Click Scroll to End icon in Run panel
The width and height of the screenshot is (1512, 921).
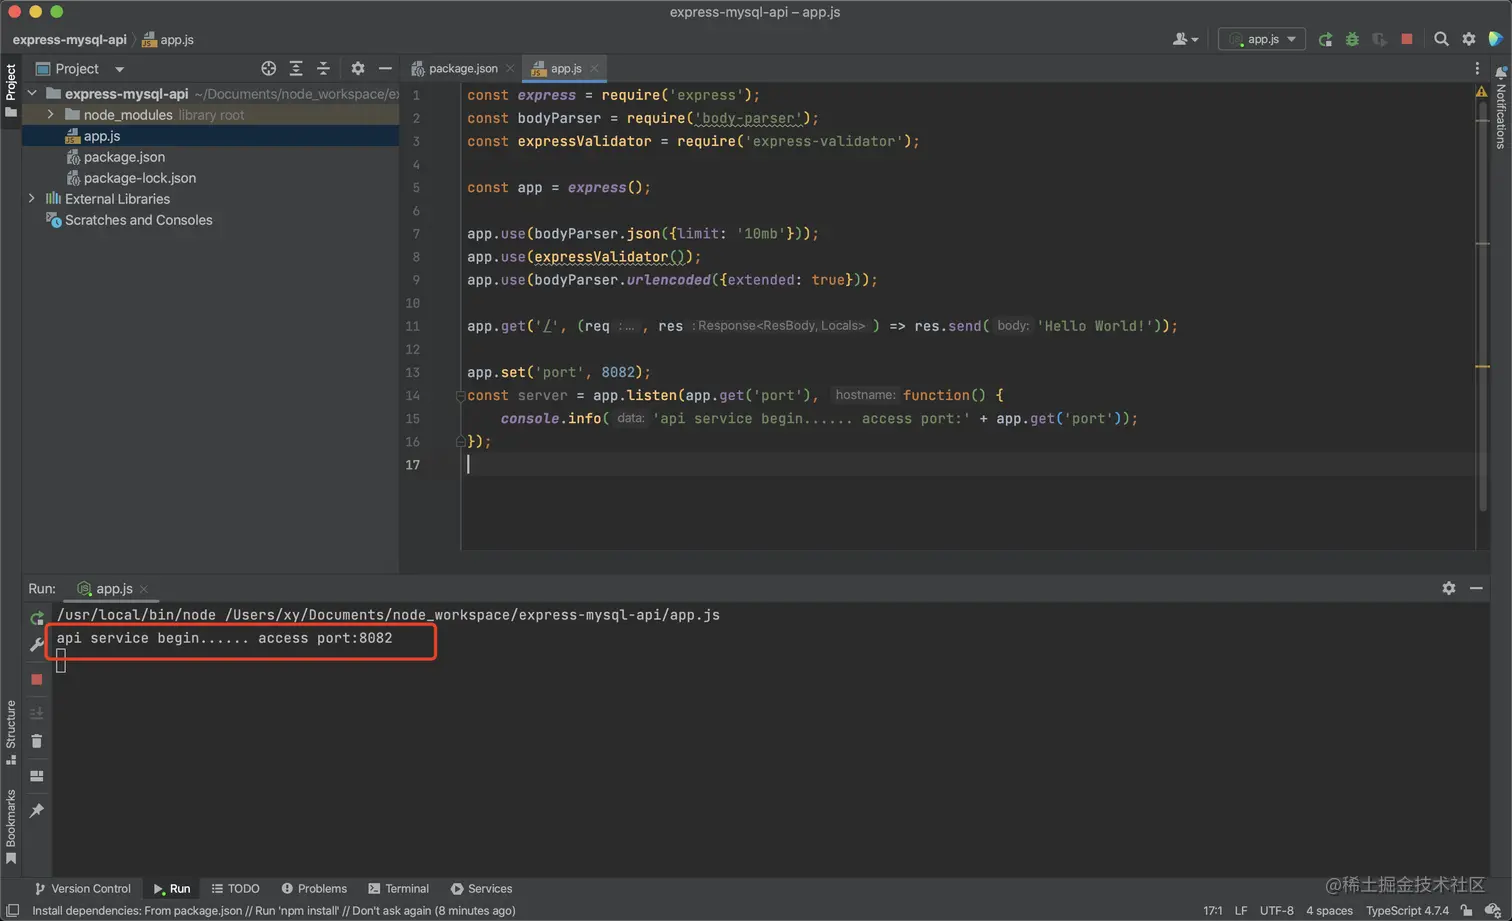point(37,713)
